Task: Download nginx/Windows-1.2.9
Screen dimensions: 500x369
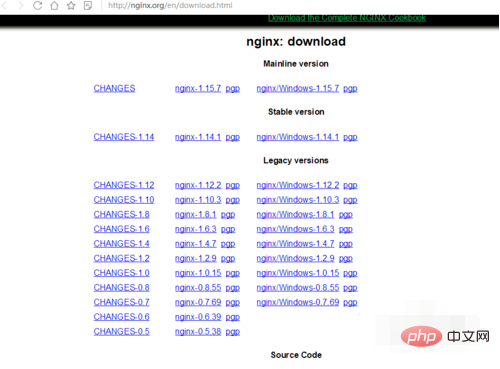Action: coord(295,258)
